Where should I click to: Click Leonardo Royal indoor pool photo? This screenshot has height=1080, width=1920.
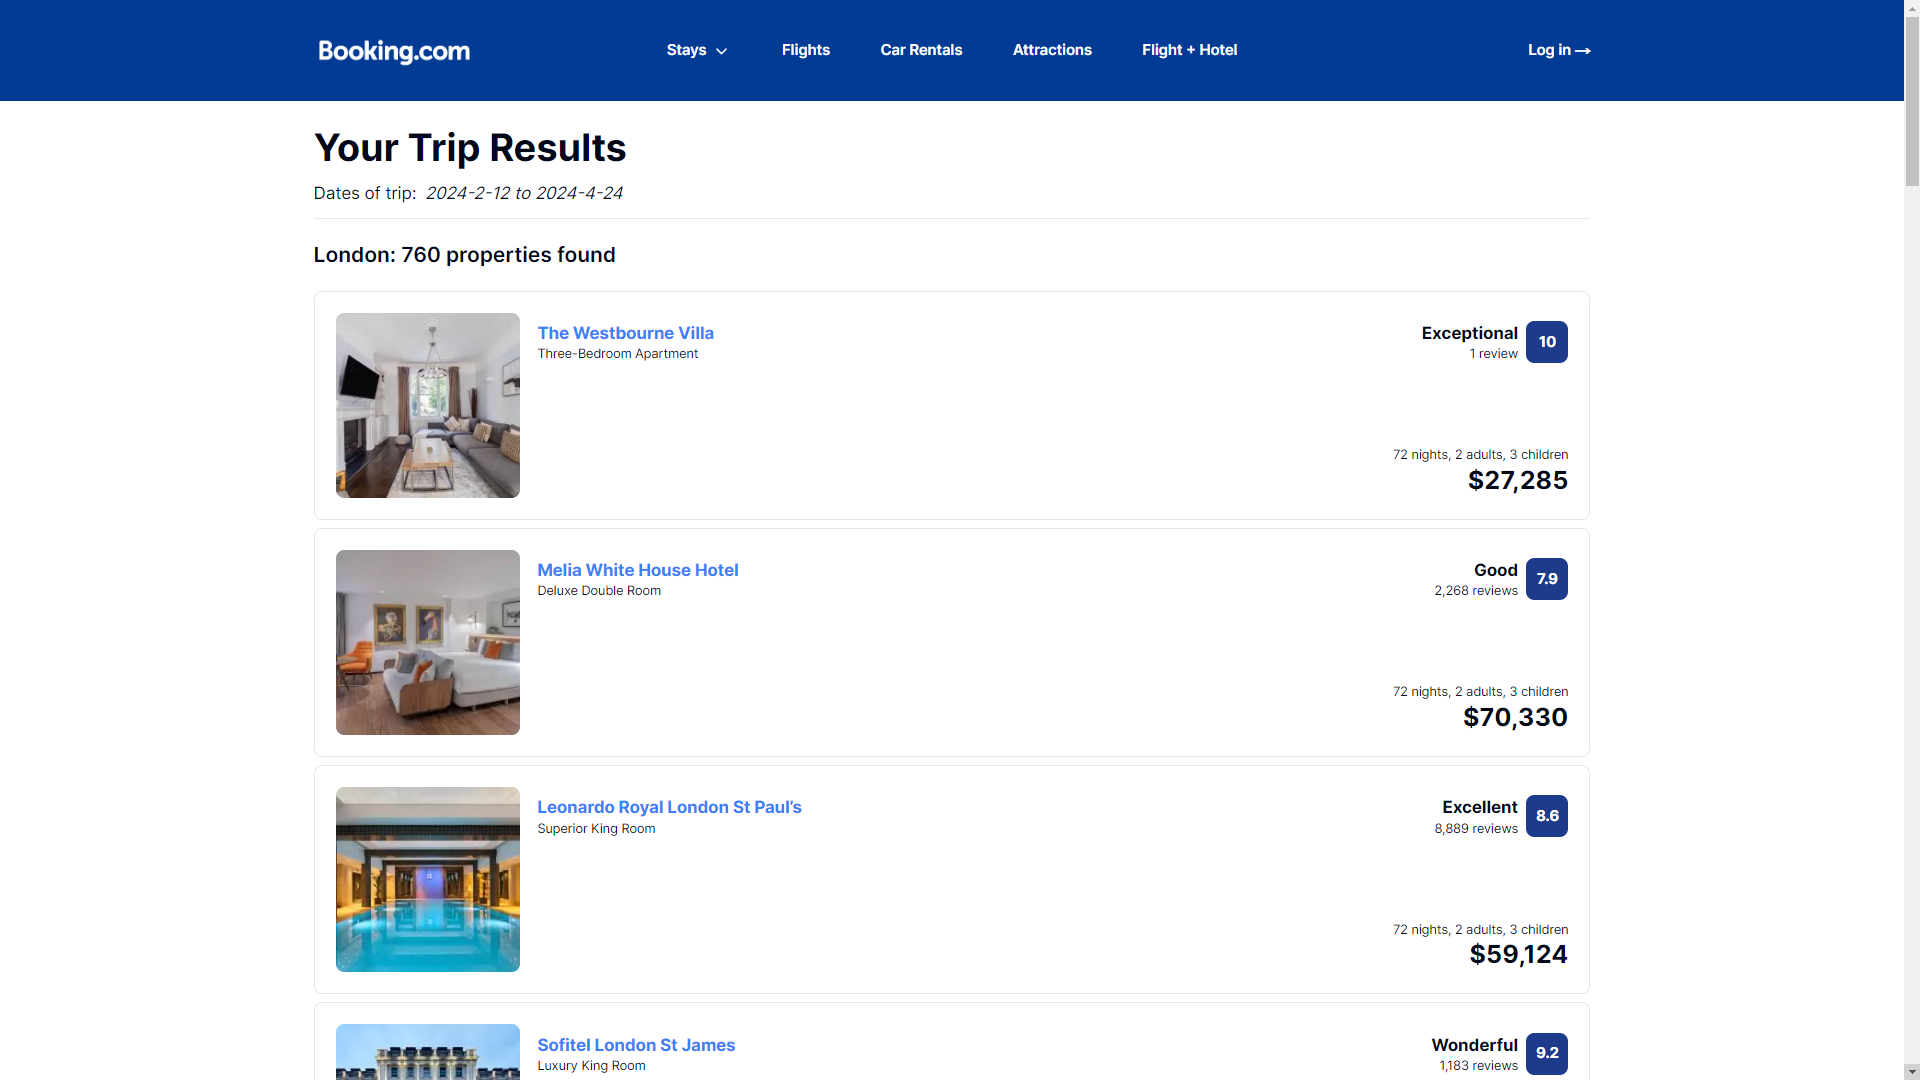pyautogui.click(x=428, y=879)
